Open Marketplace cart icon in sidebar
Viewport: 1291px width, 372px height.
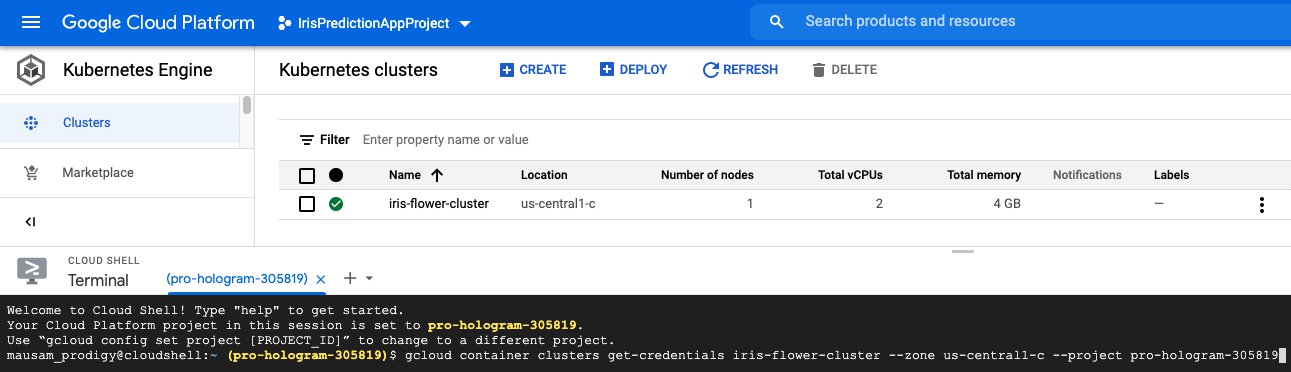click(30, 173)
